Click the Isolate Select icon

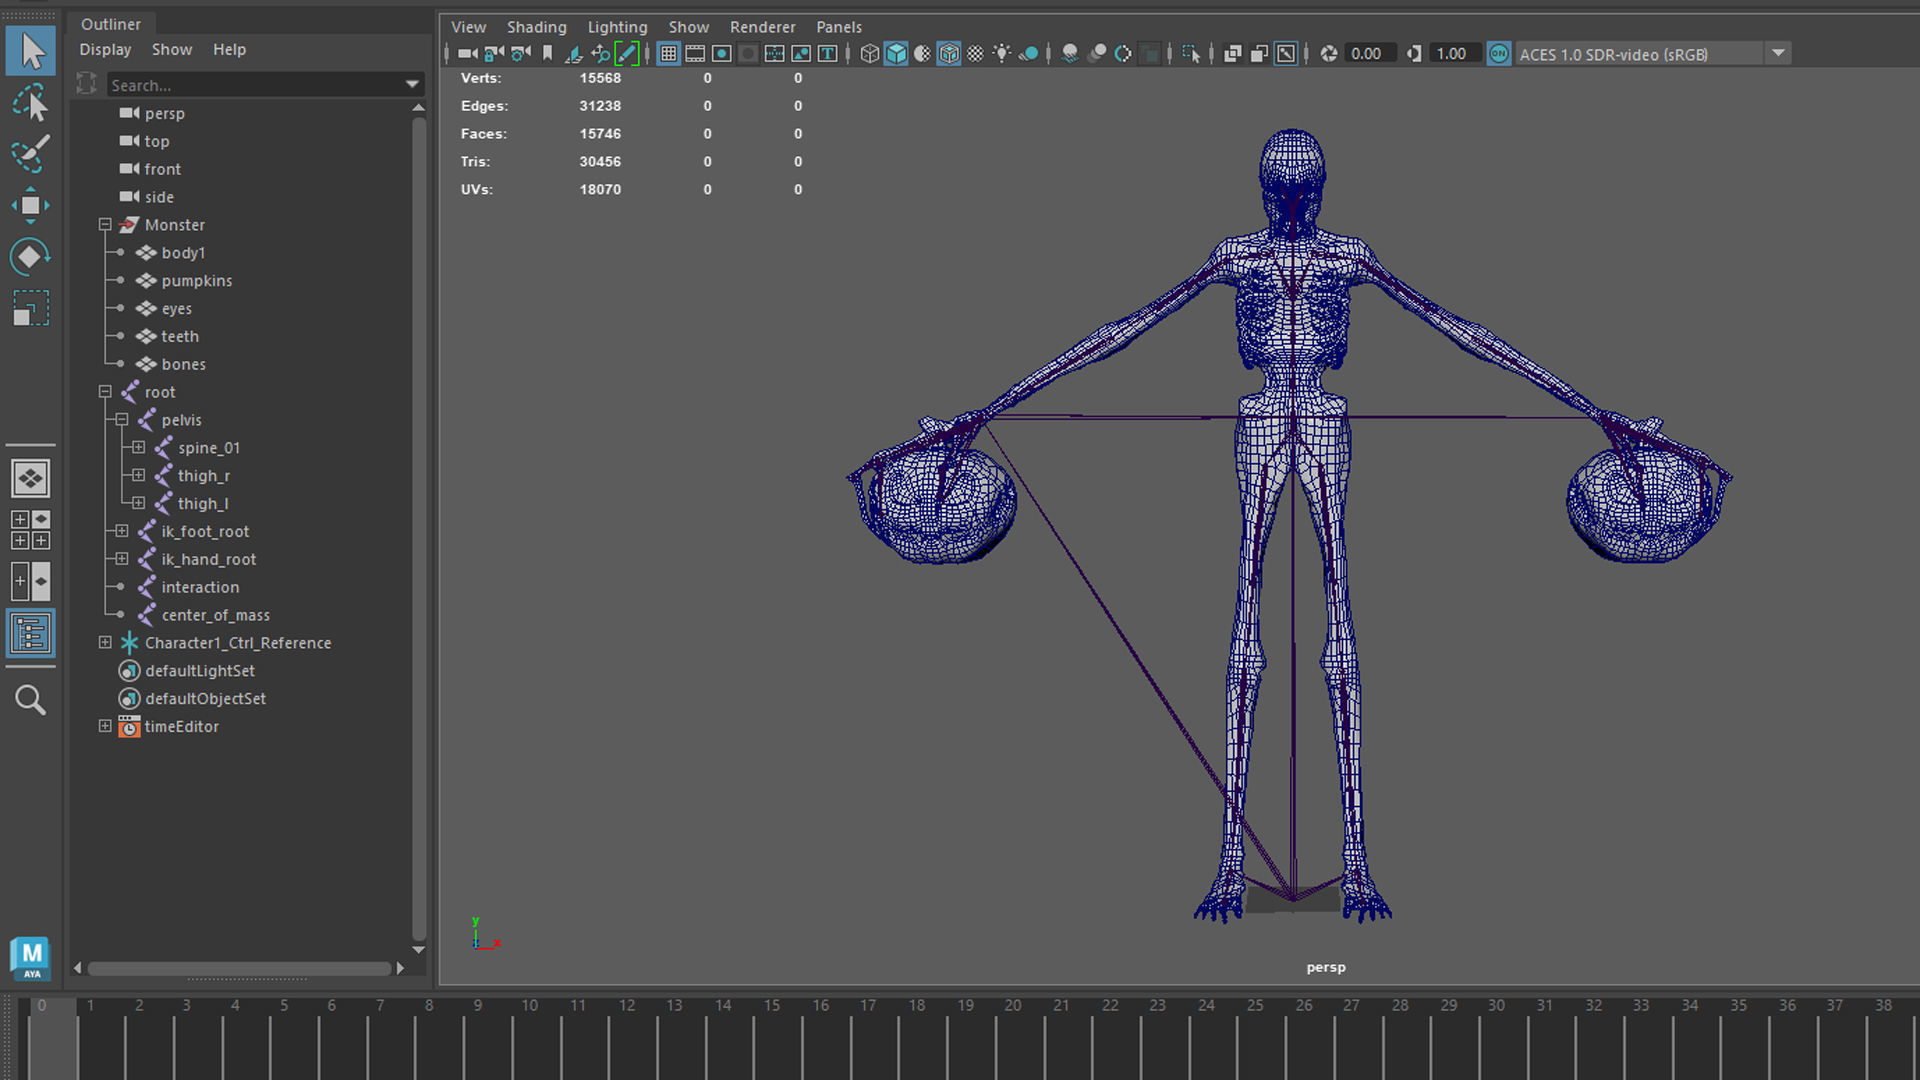pos(1190,54)
